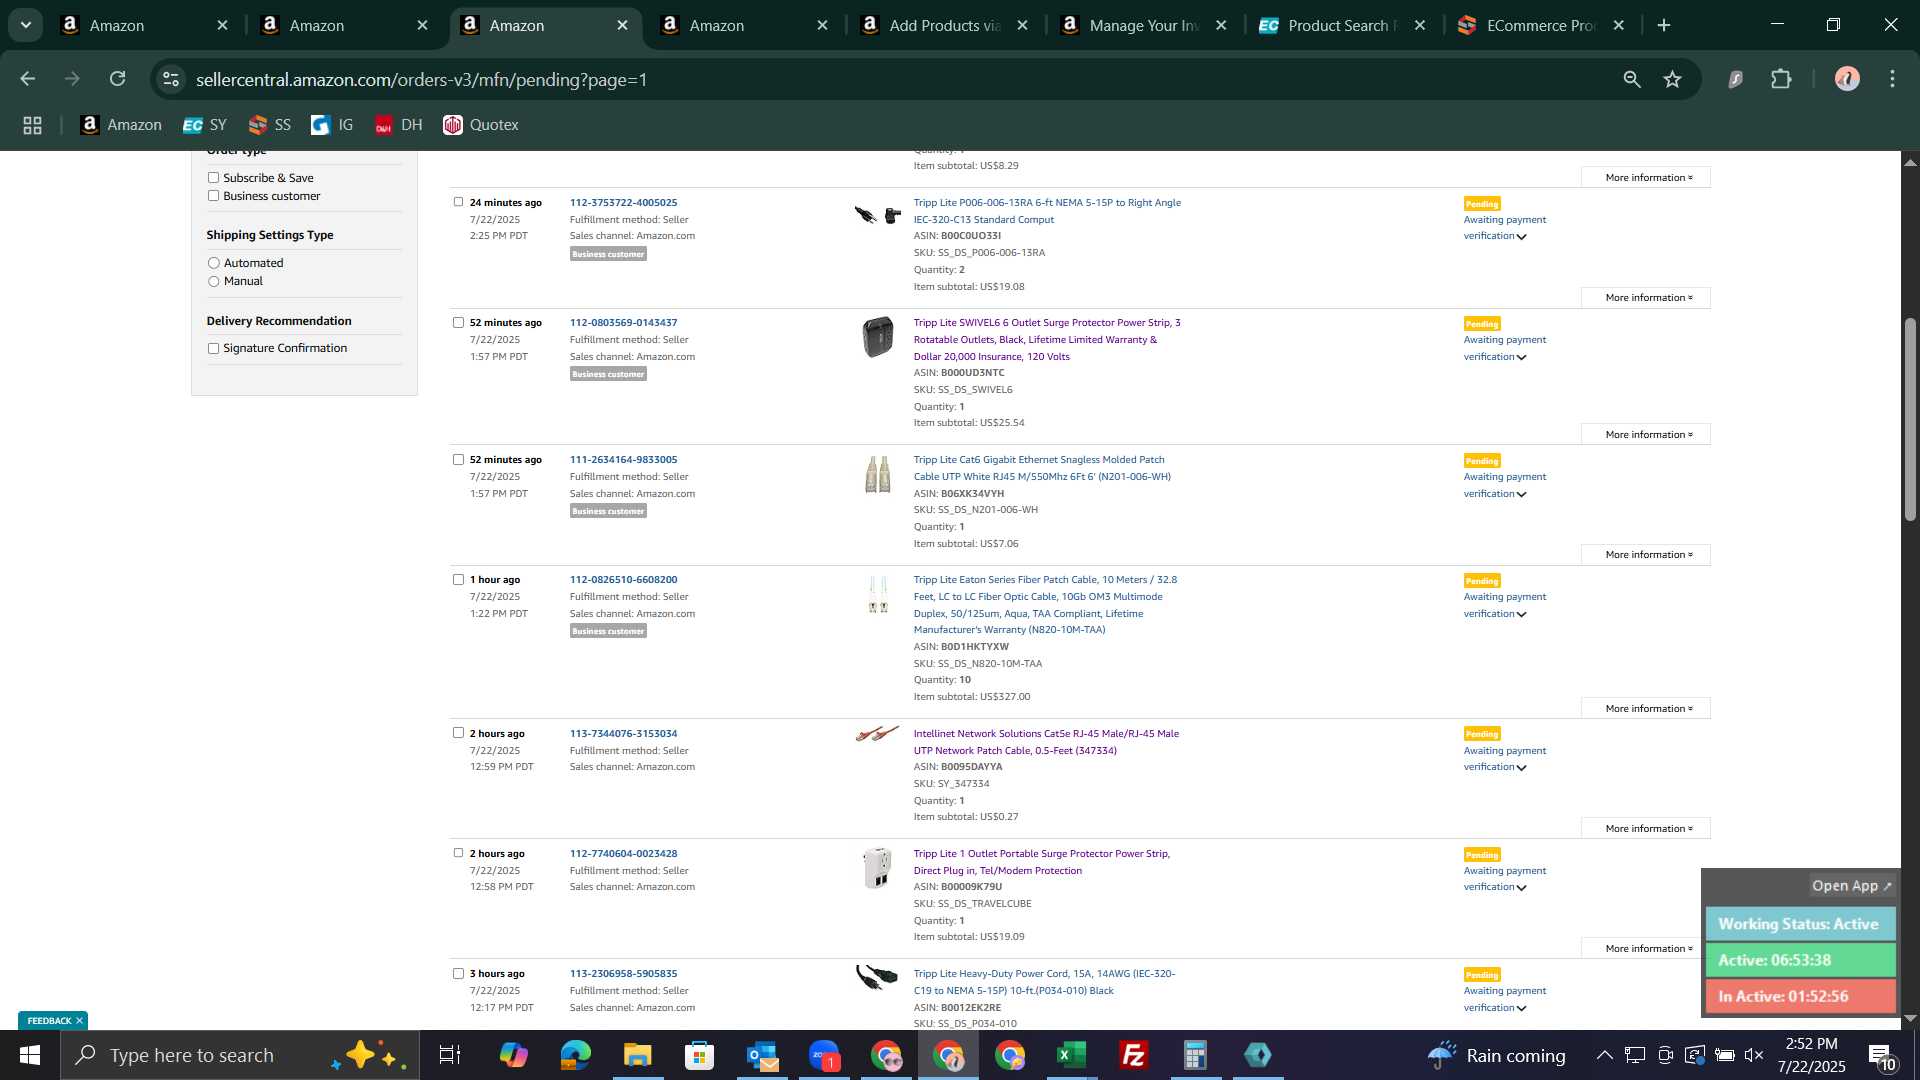Open the Amazon bookmark

[x=120, y=125]
